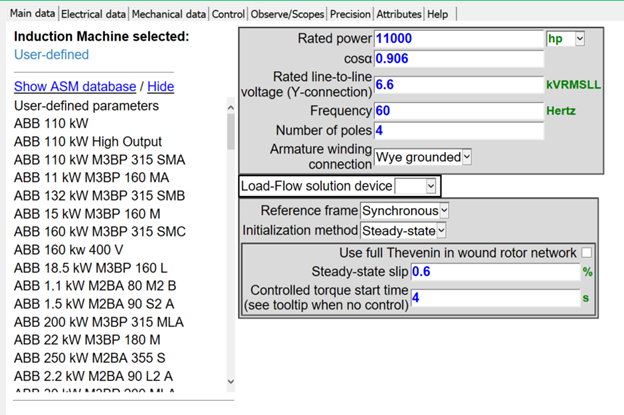Viewport: 624px width, 415px height.
Task: Switch to the Main data tab
Action: [32, 14]
